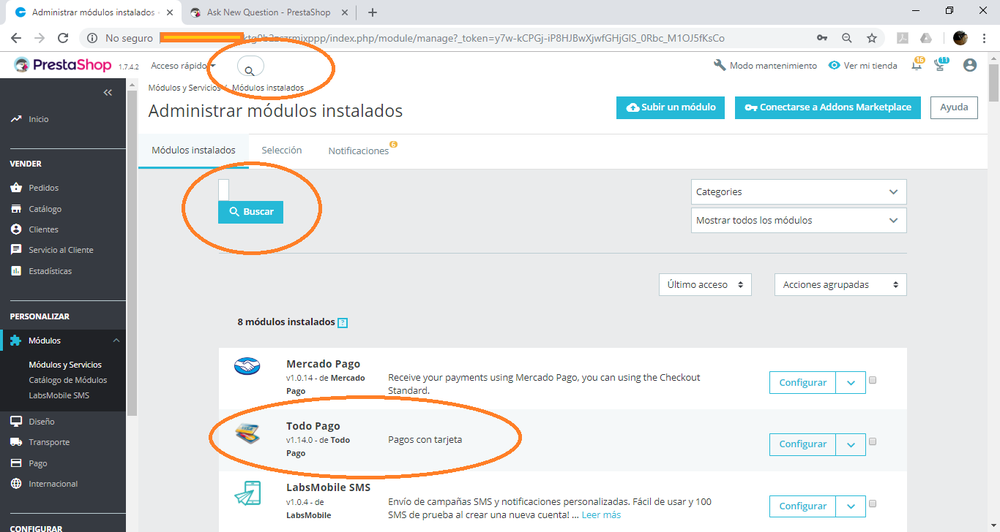
Task: Click the Mercado Pago module icon
Action: coord(247,366)
